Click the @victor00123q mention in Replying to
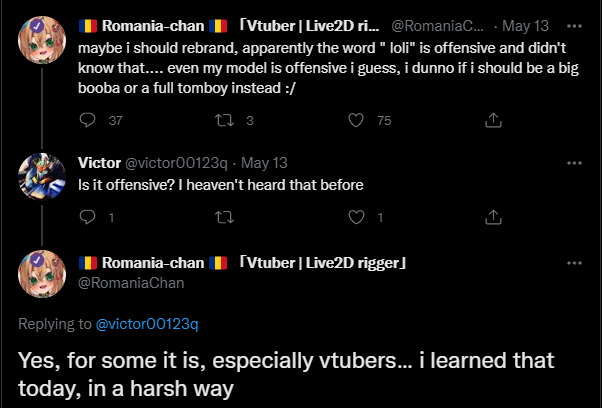Viewport: 602px width, 408px height. tap(147, 323)
